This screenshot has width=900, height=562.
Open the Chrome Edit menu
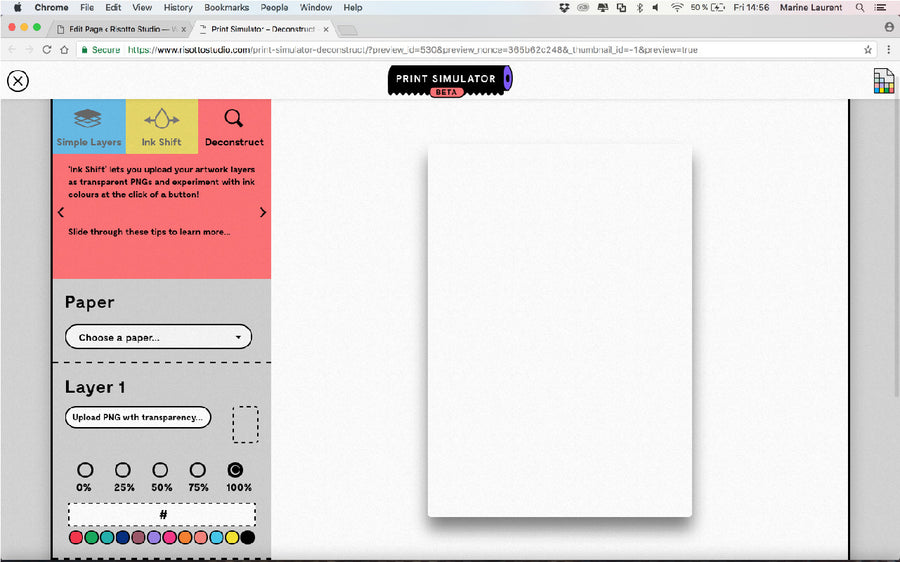(x=113, y=7)
